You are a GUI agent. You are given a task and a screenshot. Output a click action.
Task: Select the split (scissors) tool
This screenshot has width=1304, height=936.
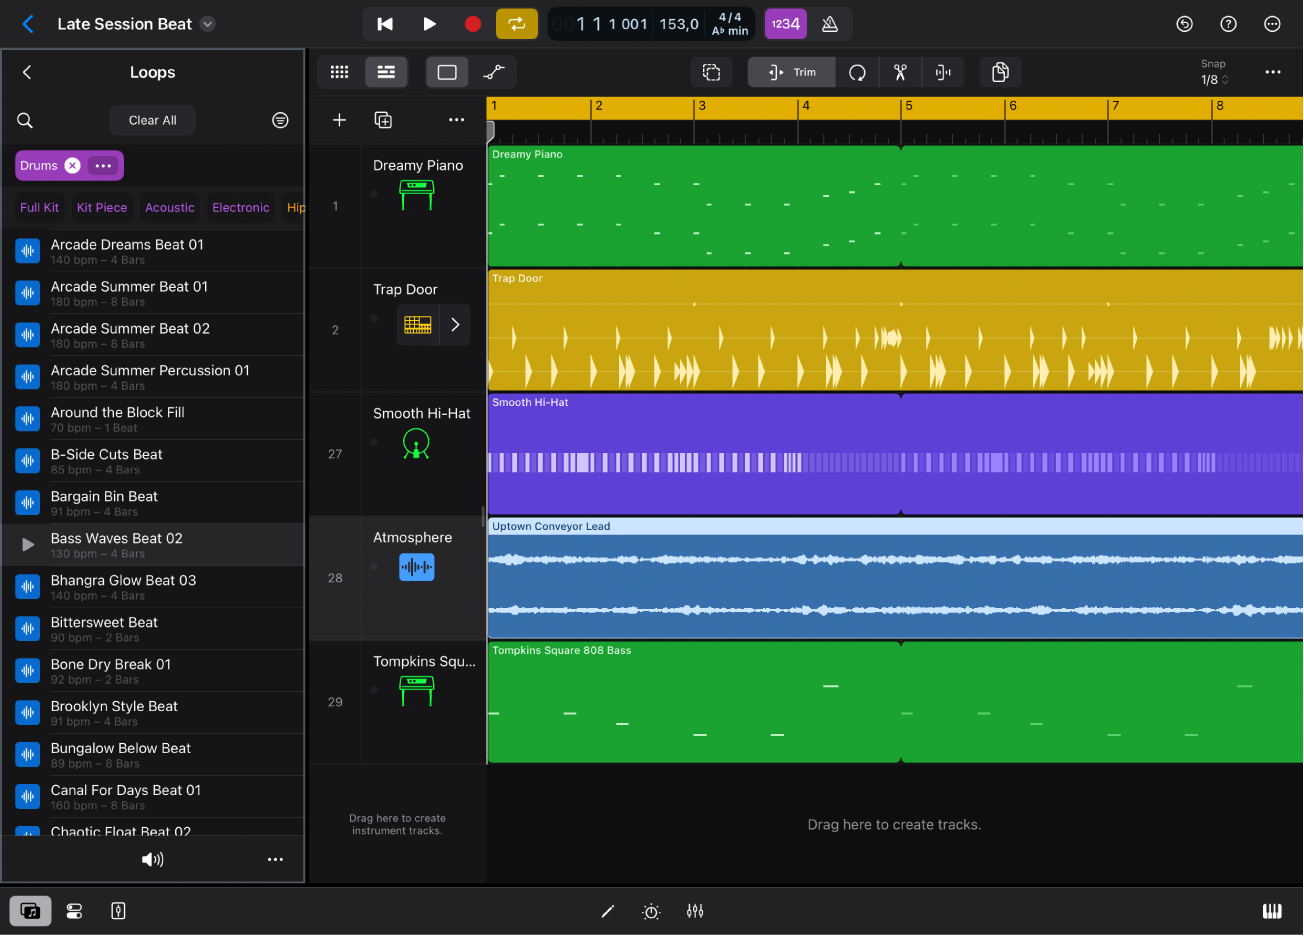[898, 72]
